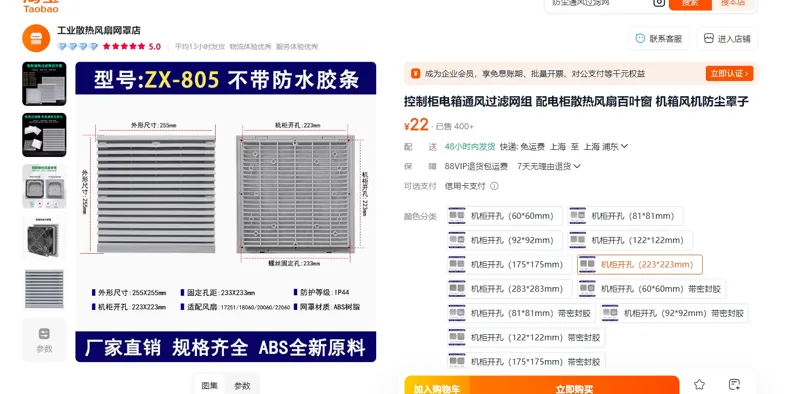Switch to 图集 tab below product image
Viewport: 800px width, 394px height.
210,386
